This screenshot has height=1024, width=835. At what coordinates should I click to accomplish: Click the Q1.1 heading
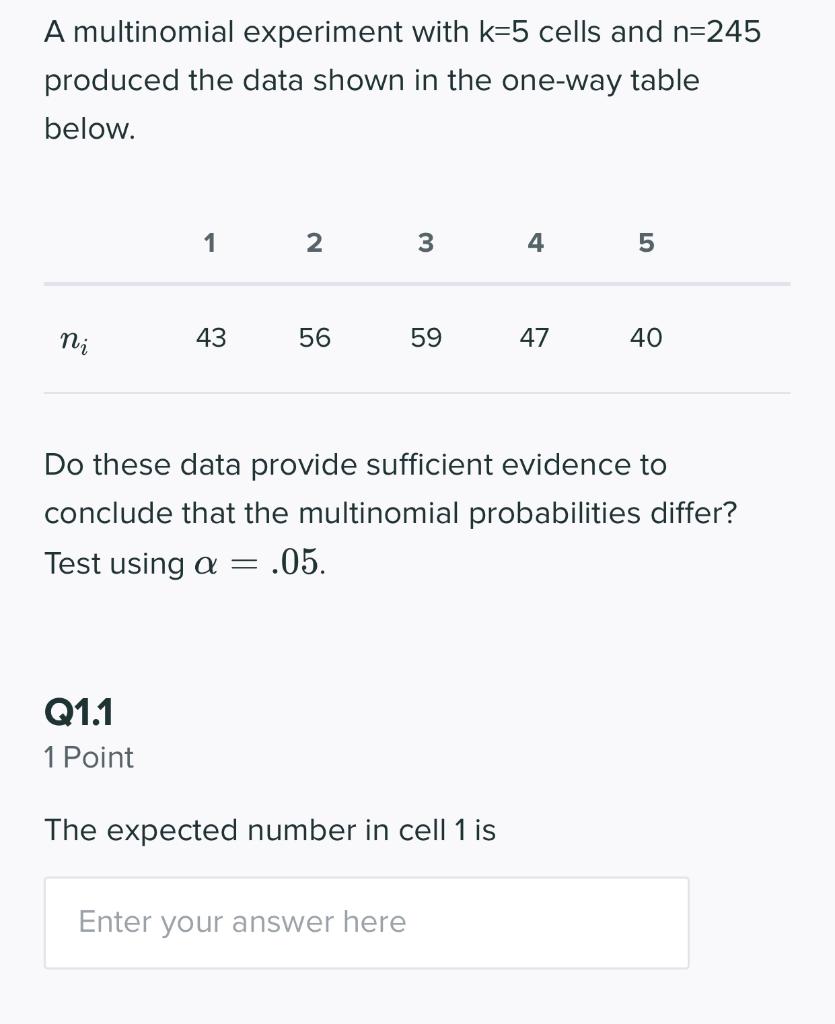(79, 712)
